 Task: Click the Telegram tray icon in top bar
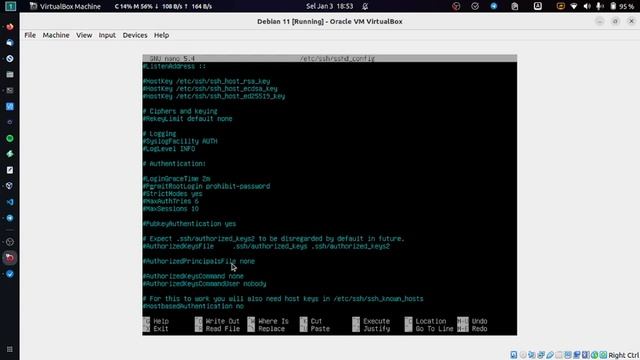pyautogui.click(x=494, y=6)
